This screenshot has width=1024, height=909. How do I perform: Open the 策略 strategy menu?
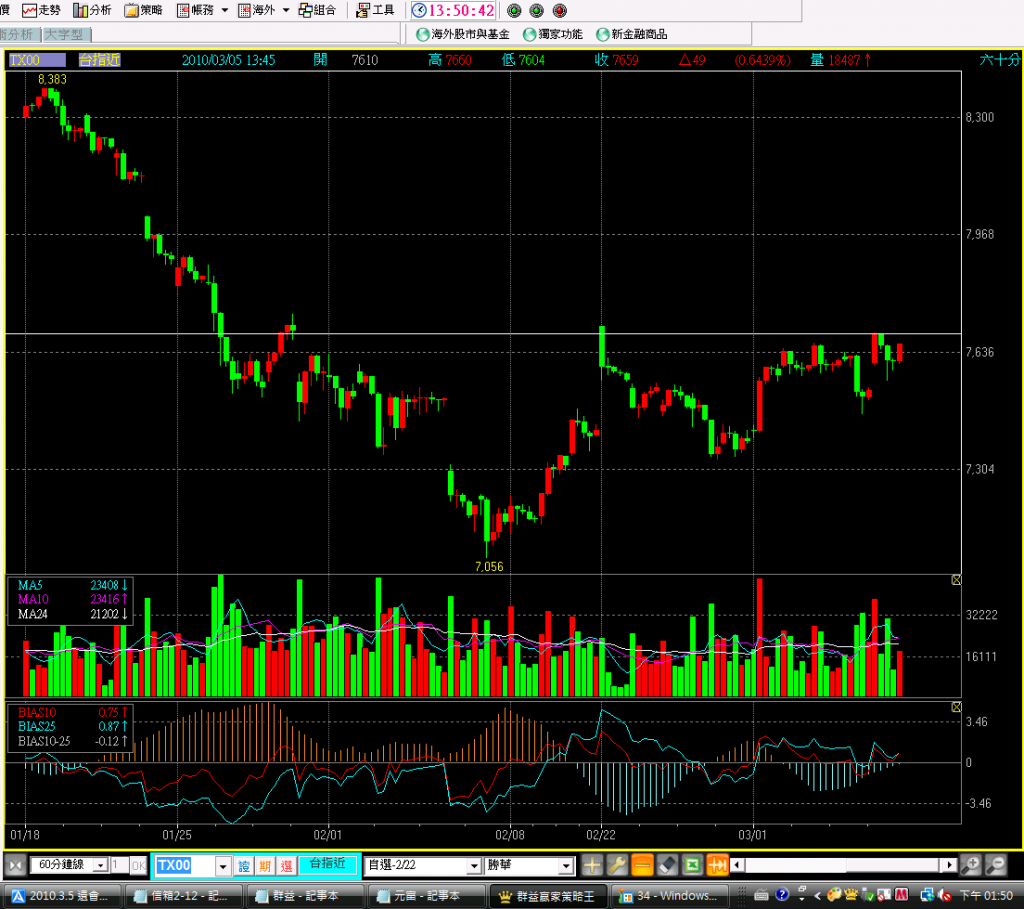point(143,10)
